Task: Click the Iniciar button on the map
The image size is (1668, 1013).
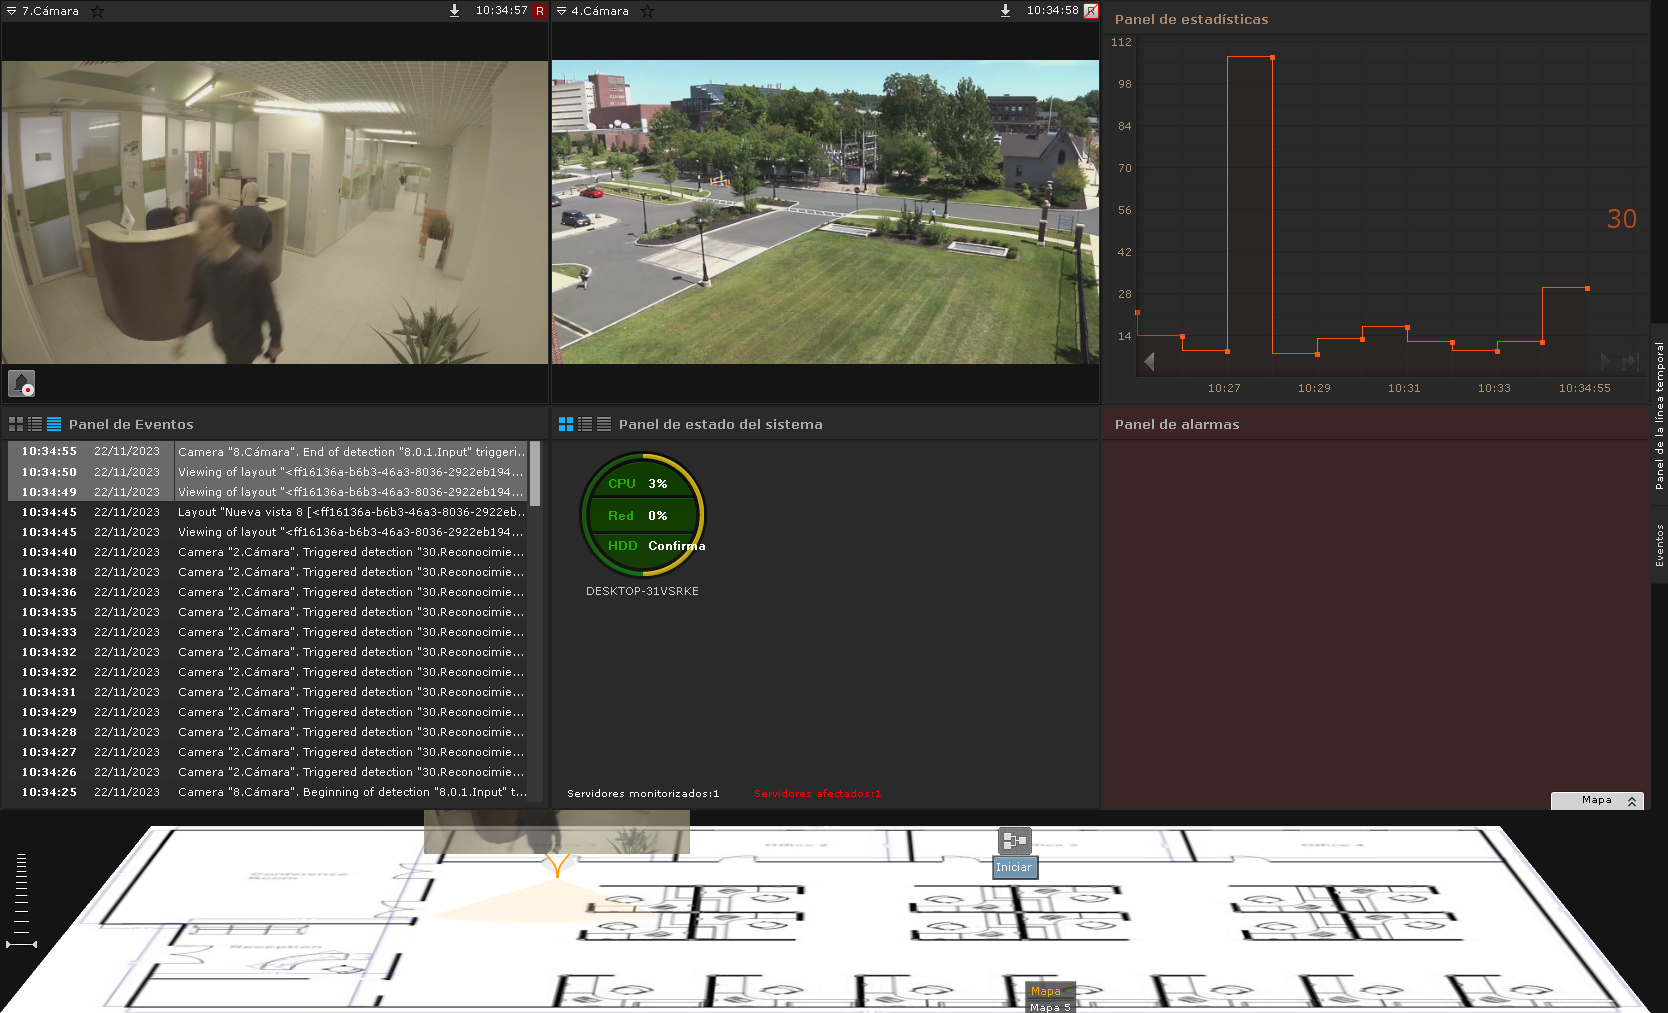Action: point(1014,867)
